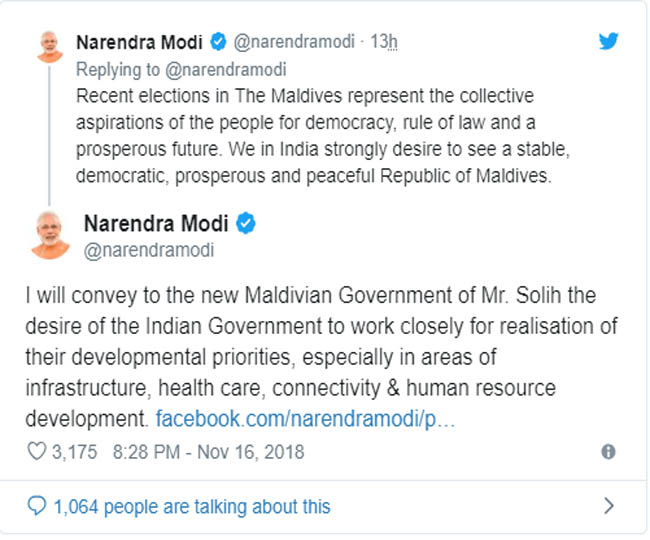The width and height of the screenshot is (650, 540).
Task: Click verified badge beside large Narendra Modi name
Action: click(x=246, y=223)
